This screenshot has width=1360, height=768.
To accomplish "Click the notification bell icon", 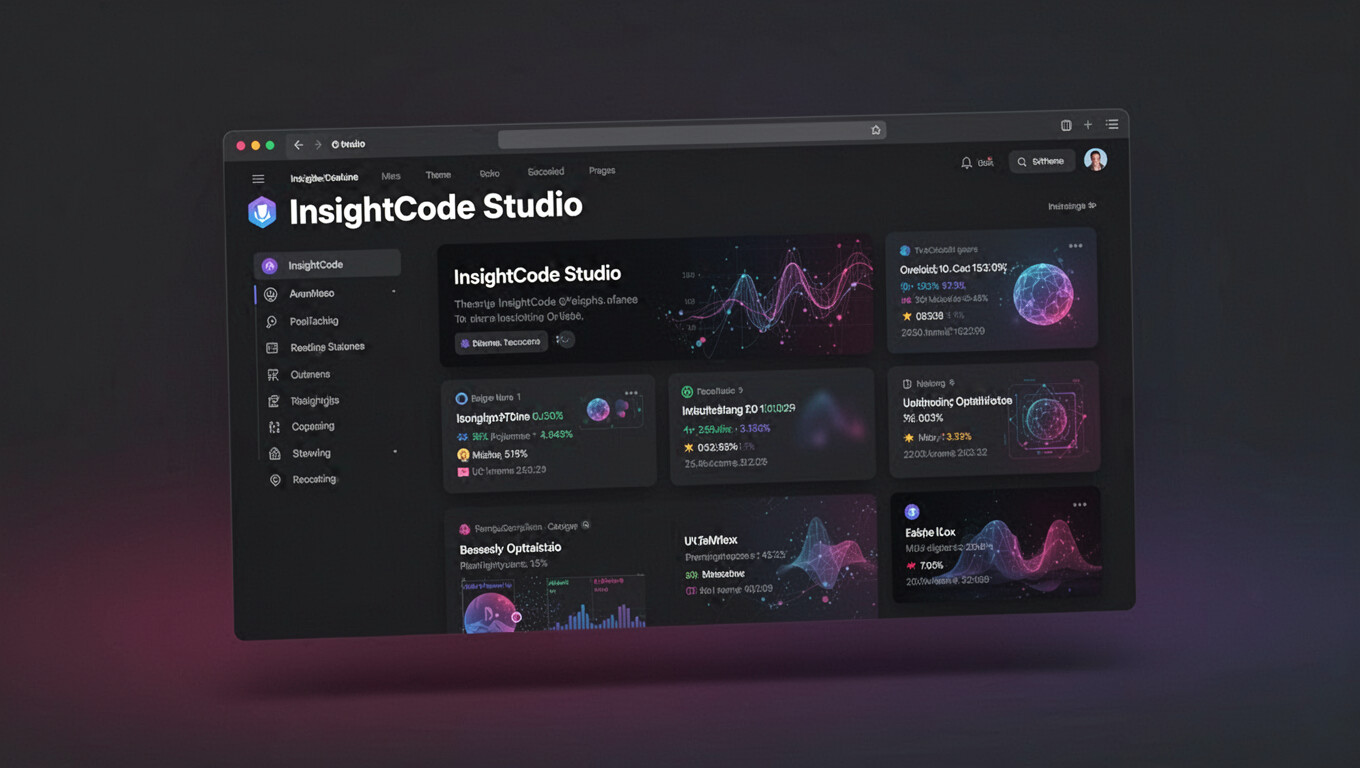I will coord(966,162).
